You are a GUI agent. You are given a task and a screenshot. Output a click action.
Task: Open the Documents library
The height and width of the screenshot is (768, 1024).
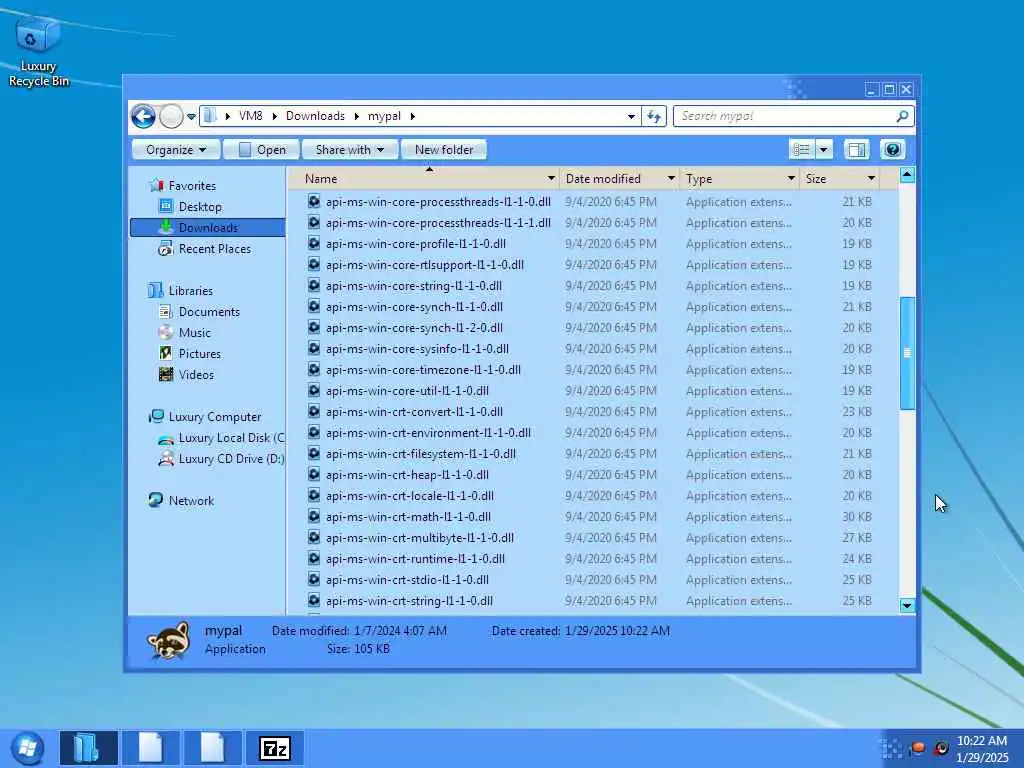click(x=200, y=312)
